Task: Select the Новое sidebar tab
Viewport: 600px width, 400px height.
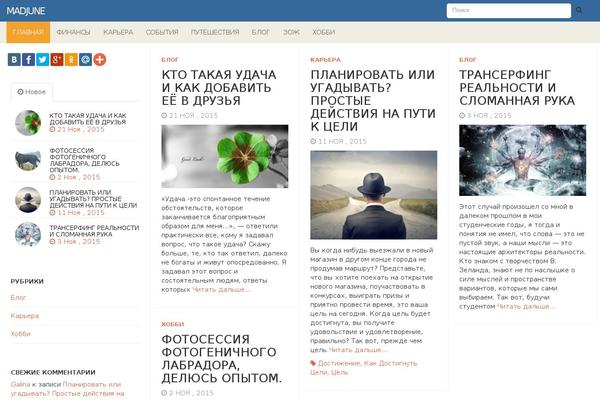Action: pyautogui.click(x=31, y=92)
